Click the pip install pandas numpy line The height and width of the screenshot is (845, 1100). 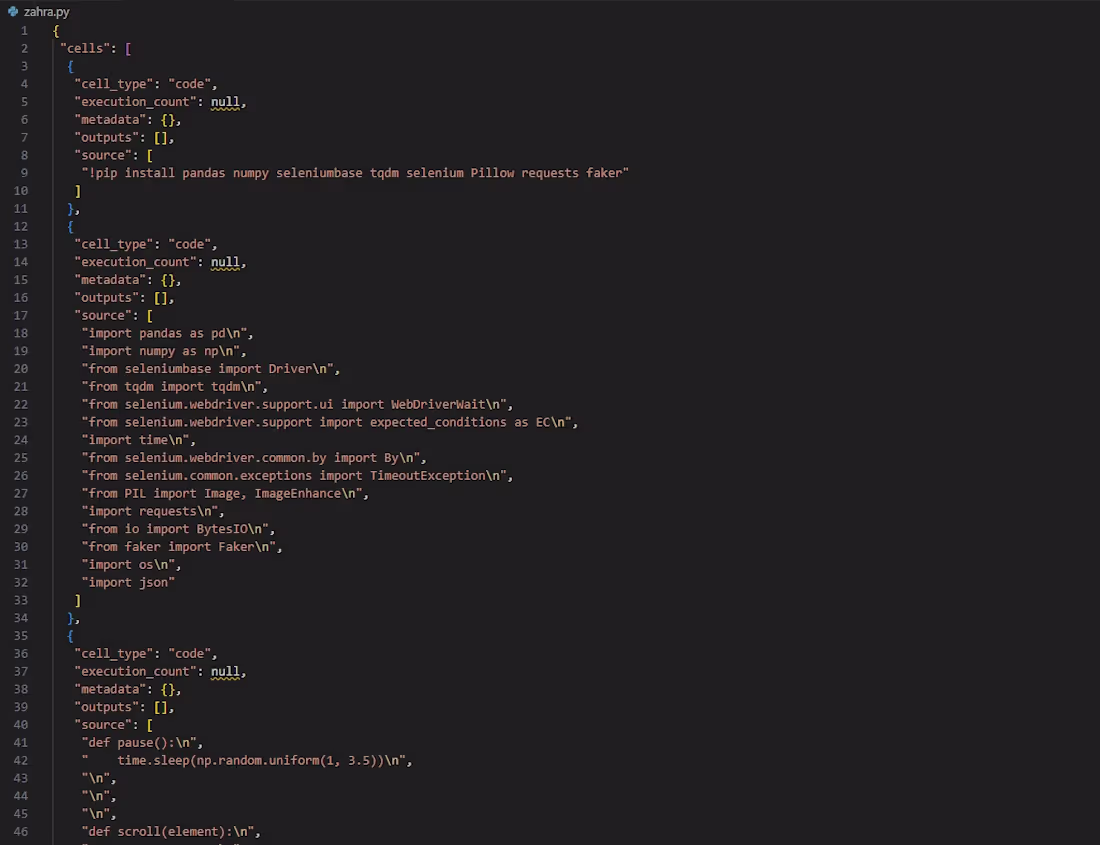point(355,173)
